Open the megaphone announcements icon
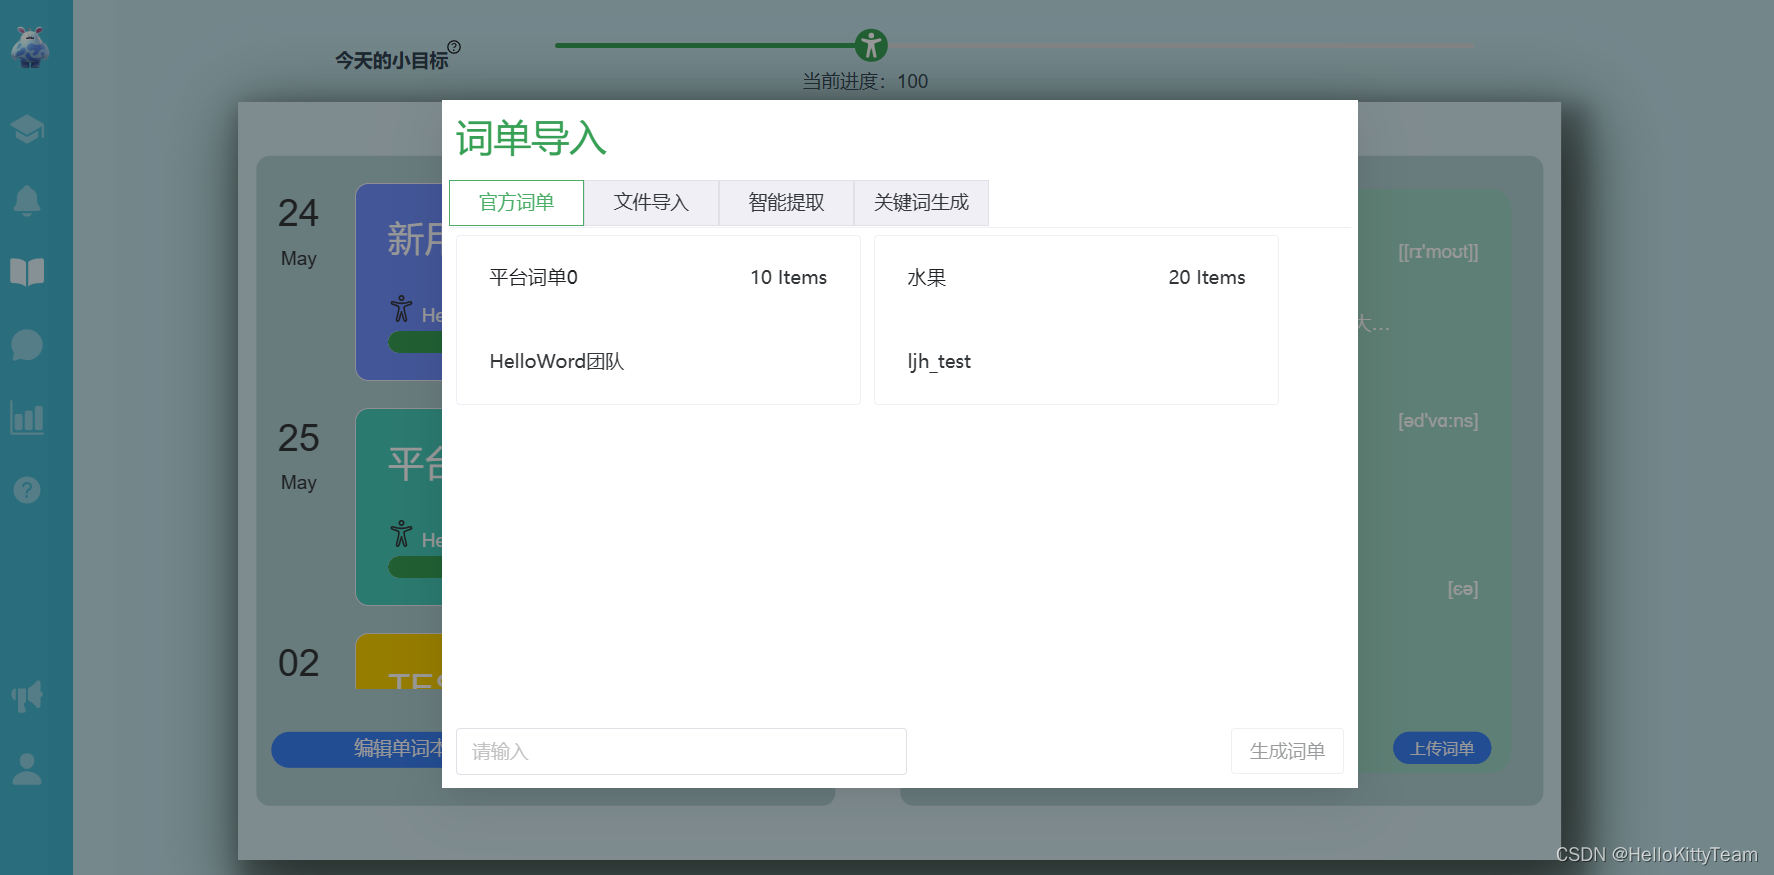1774x875 pixels. click(x=27, y=696)
